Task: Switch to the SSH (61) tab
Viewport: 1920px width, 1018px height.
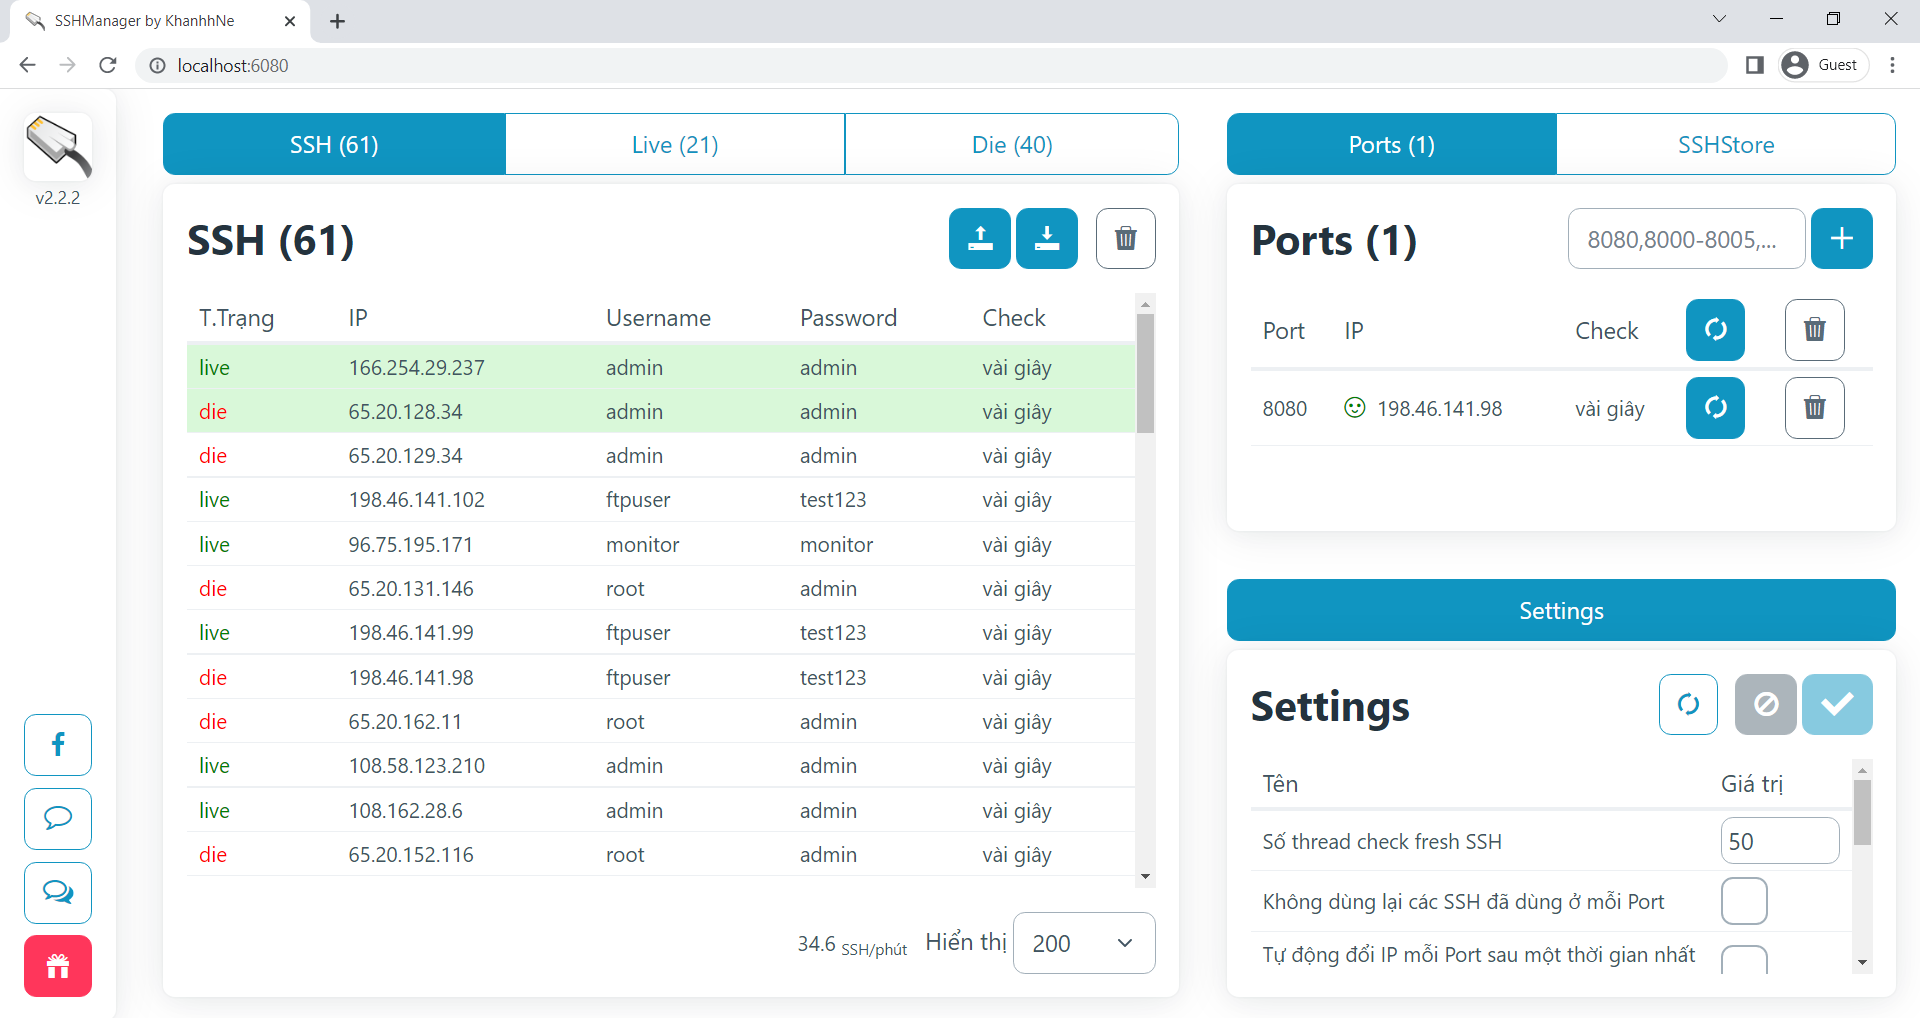Action: coord(334,144)
